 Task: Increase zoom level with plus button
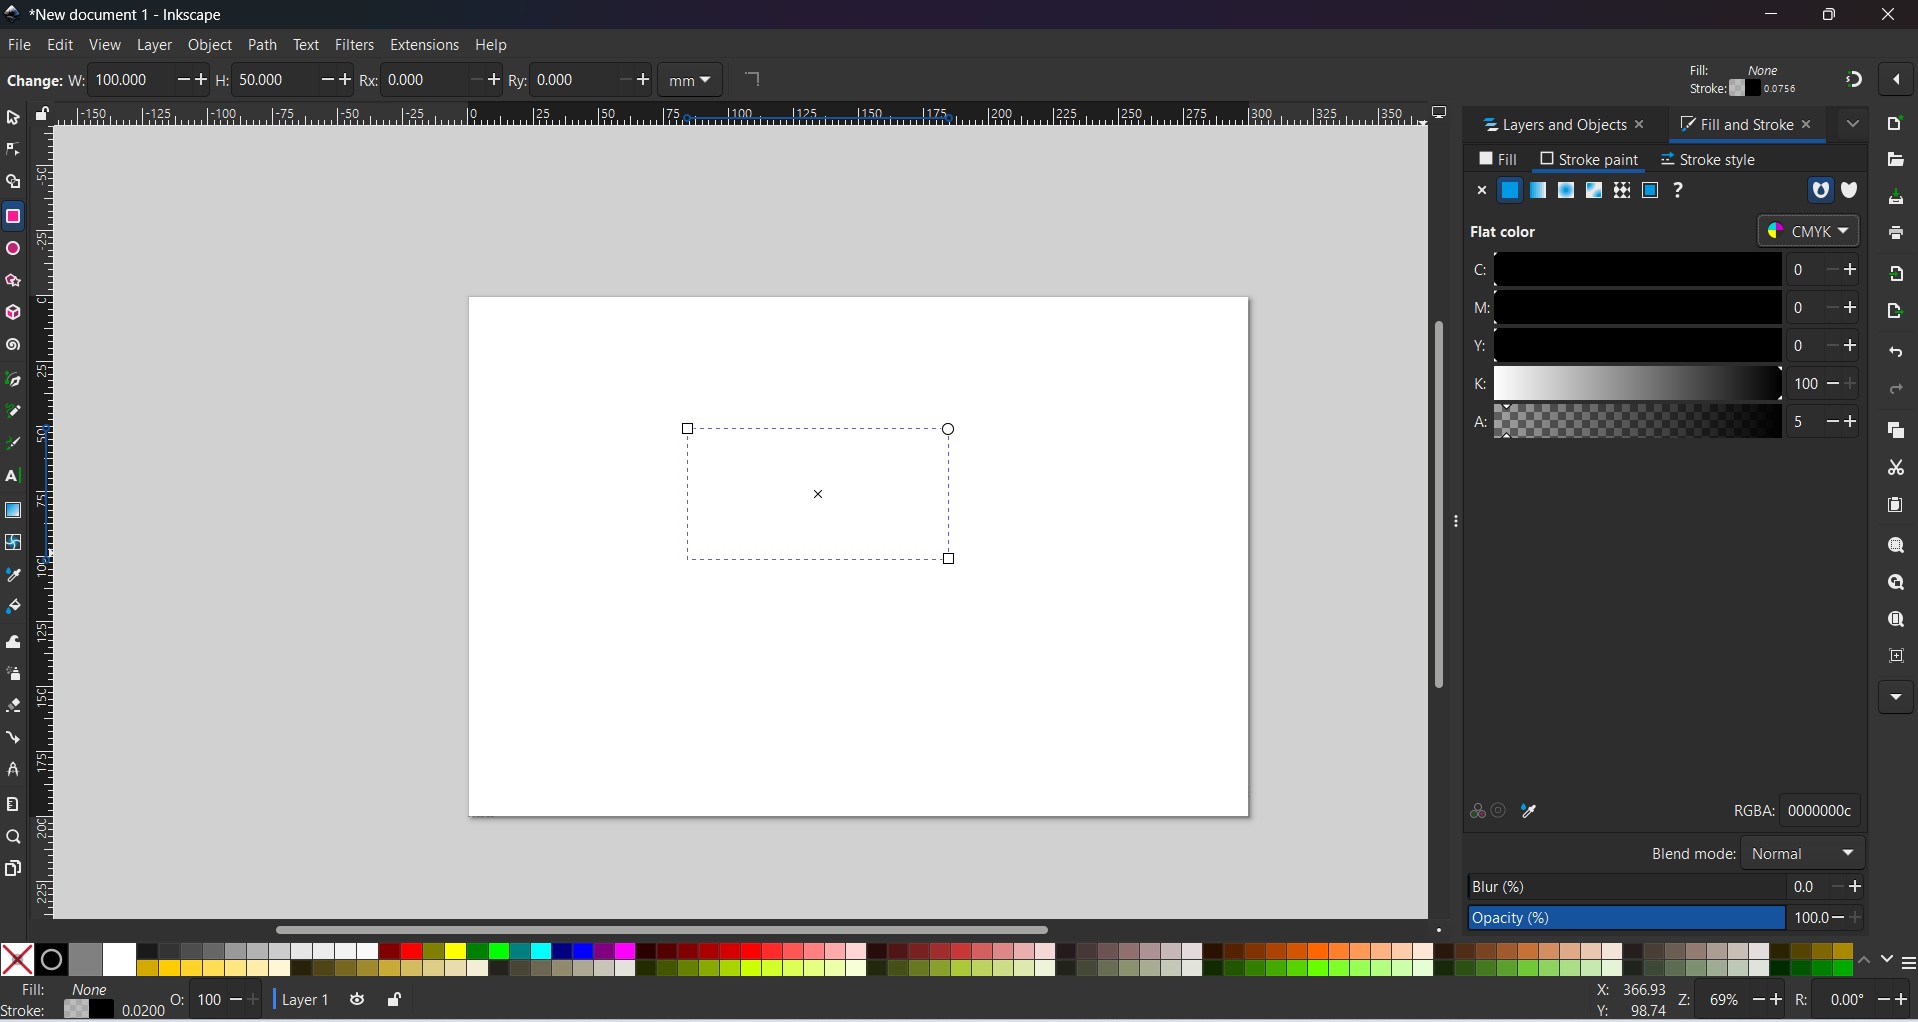[x=1777, y=1001]
